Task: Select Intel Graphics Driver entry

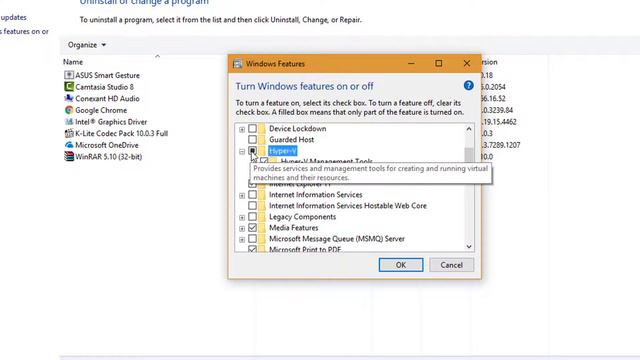Action: (111, 122)
